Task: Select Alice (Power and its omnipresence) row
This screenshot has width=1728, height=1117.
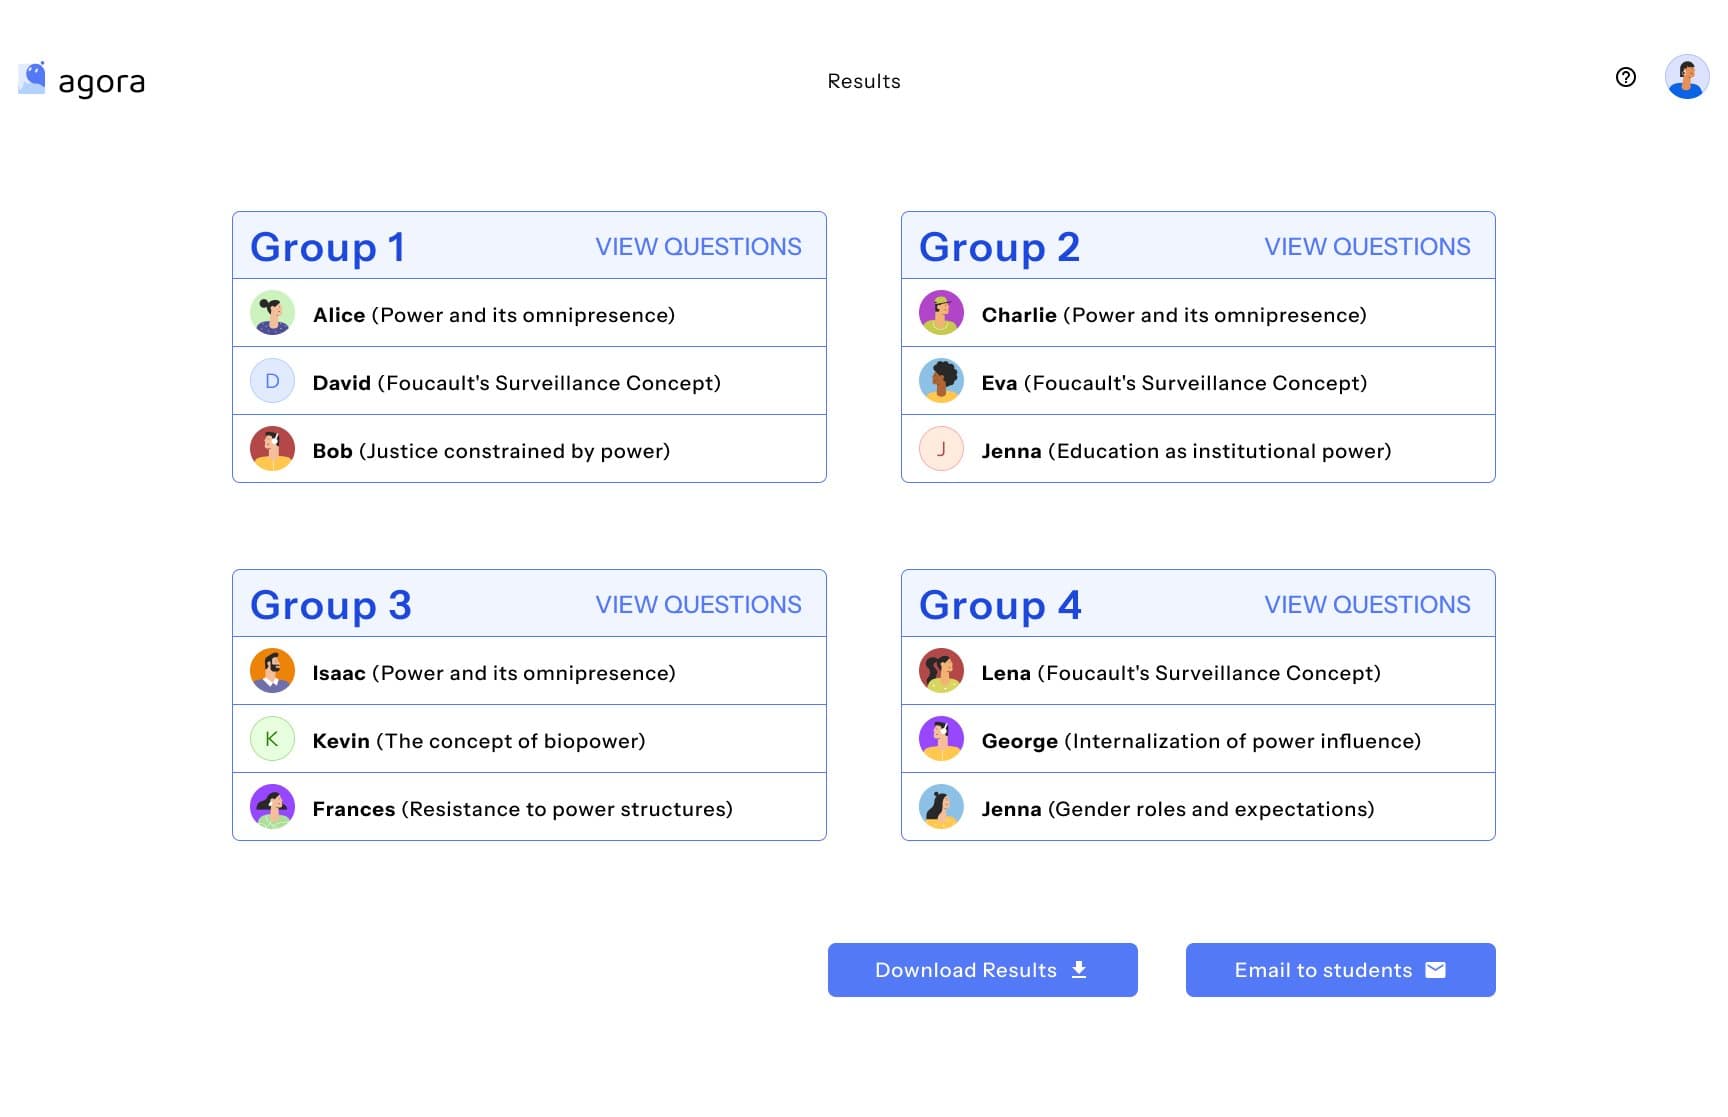Action: tap(529, 313)
